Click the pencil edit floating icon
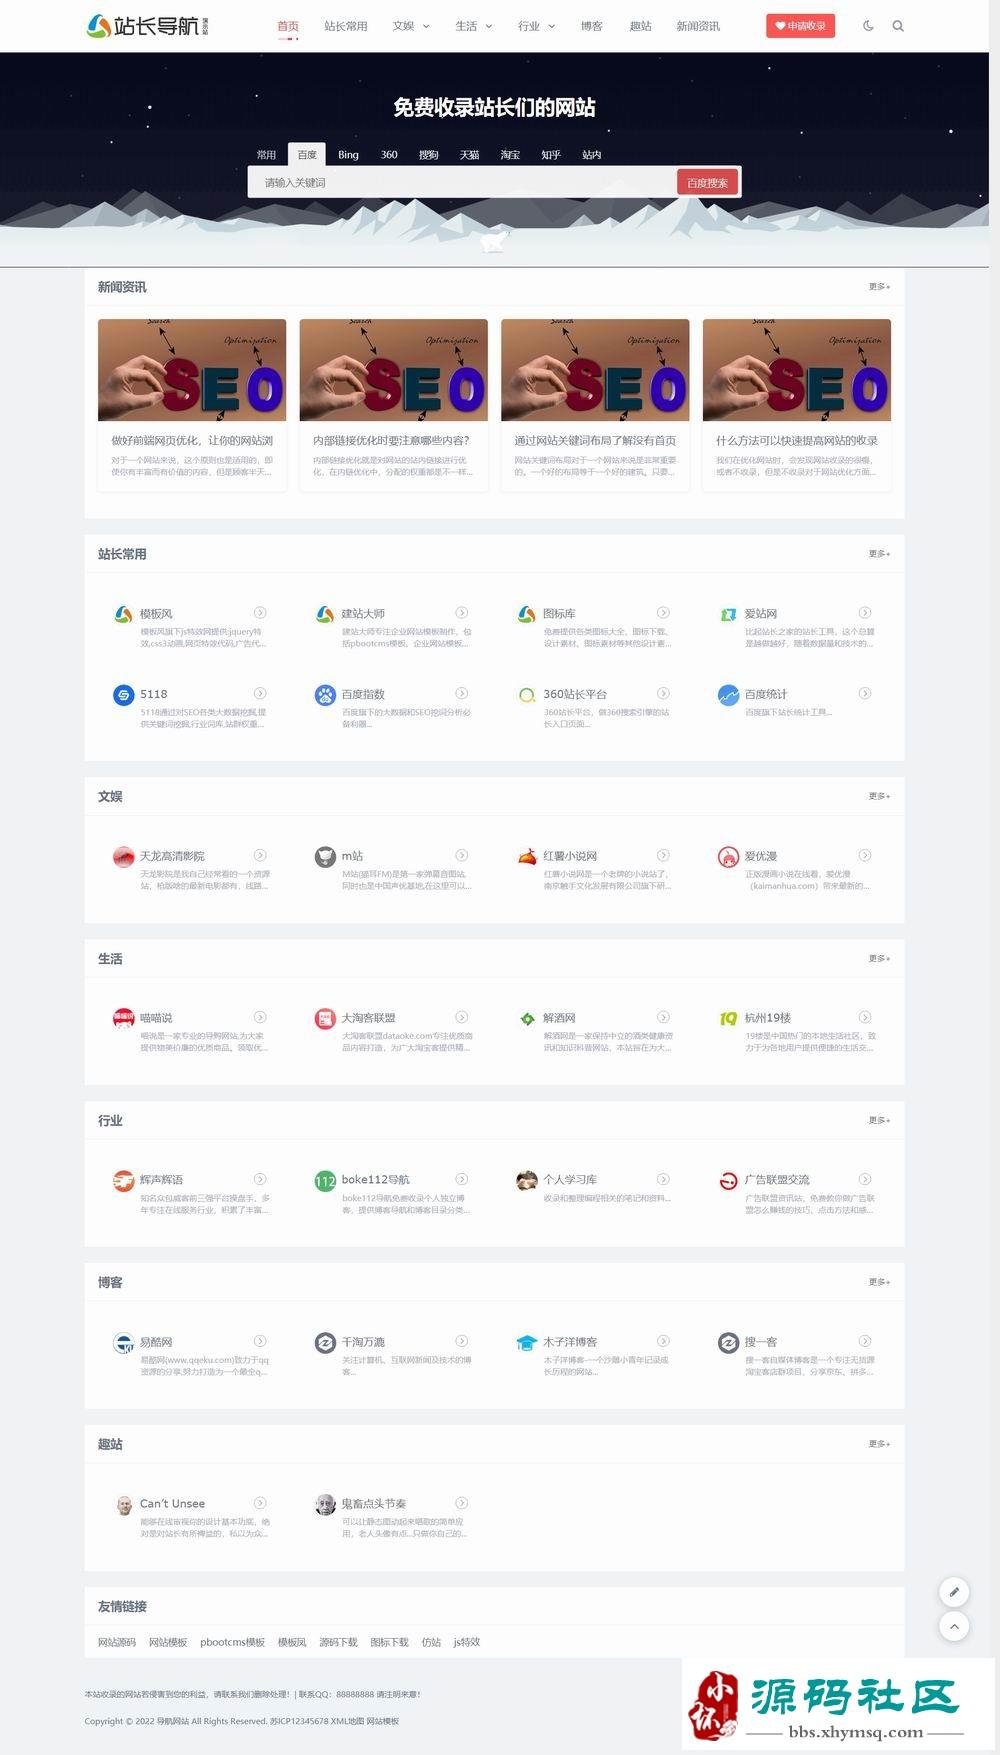The width and height of the screenshot is (1000, 1755). tap(954, 1592)
